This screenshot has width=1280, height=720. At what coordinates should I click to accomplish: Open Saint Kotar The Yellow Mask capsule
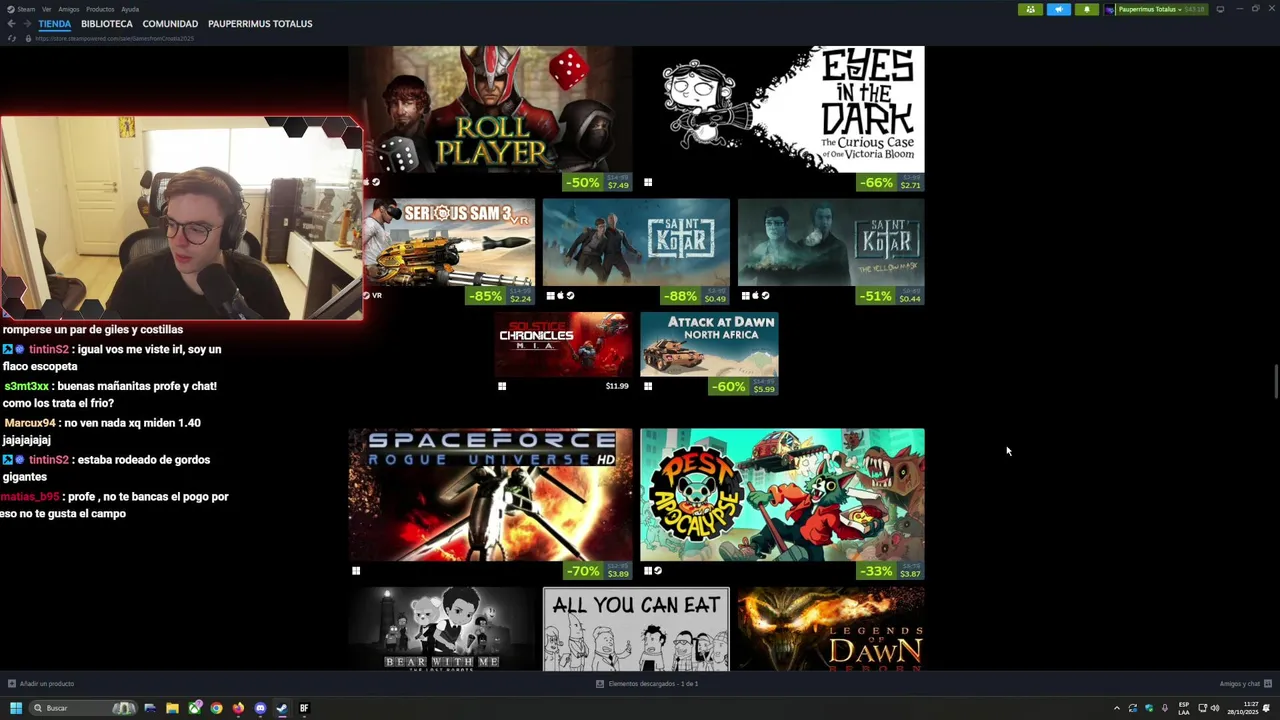831,242
